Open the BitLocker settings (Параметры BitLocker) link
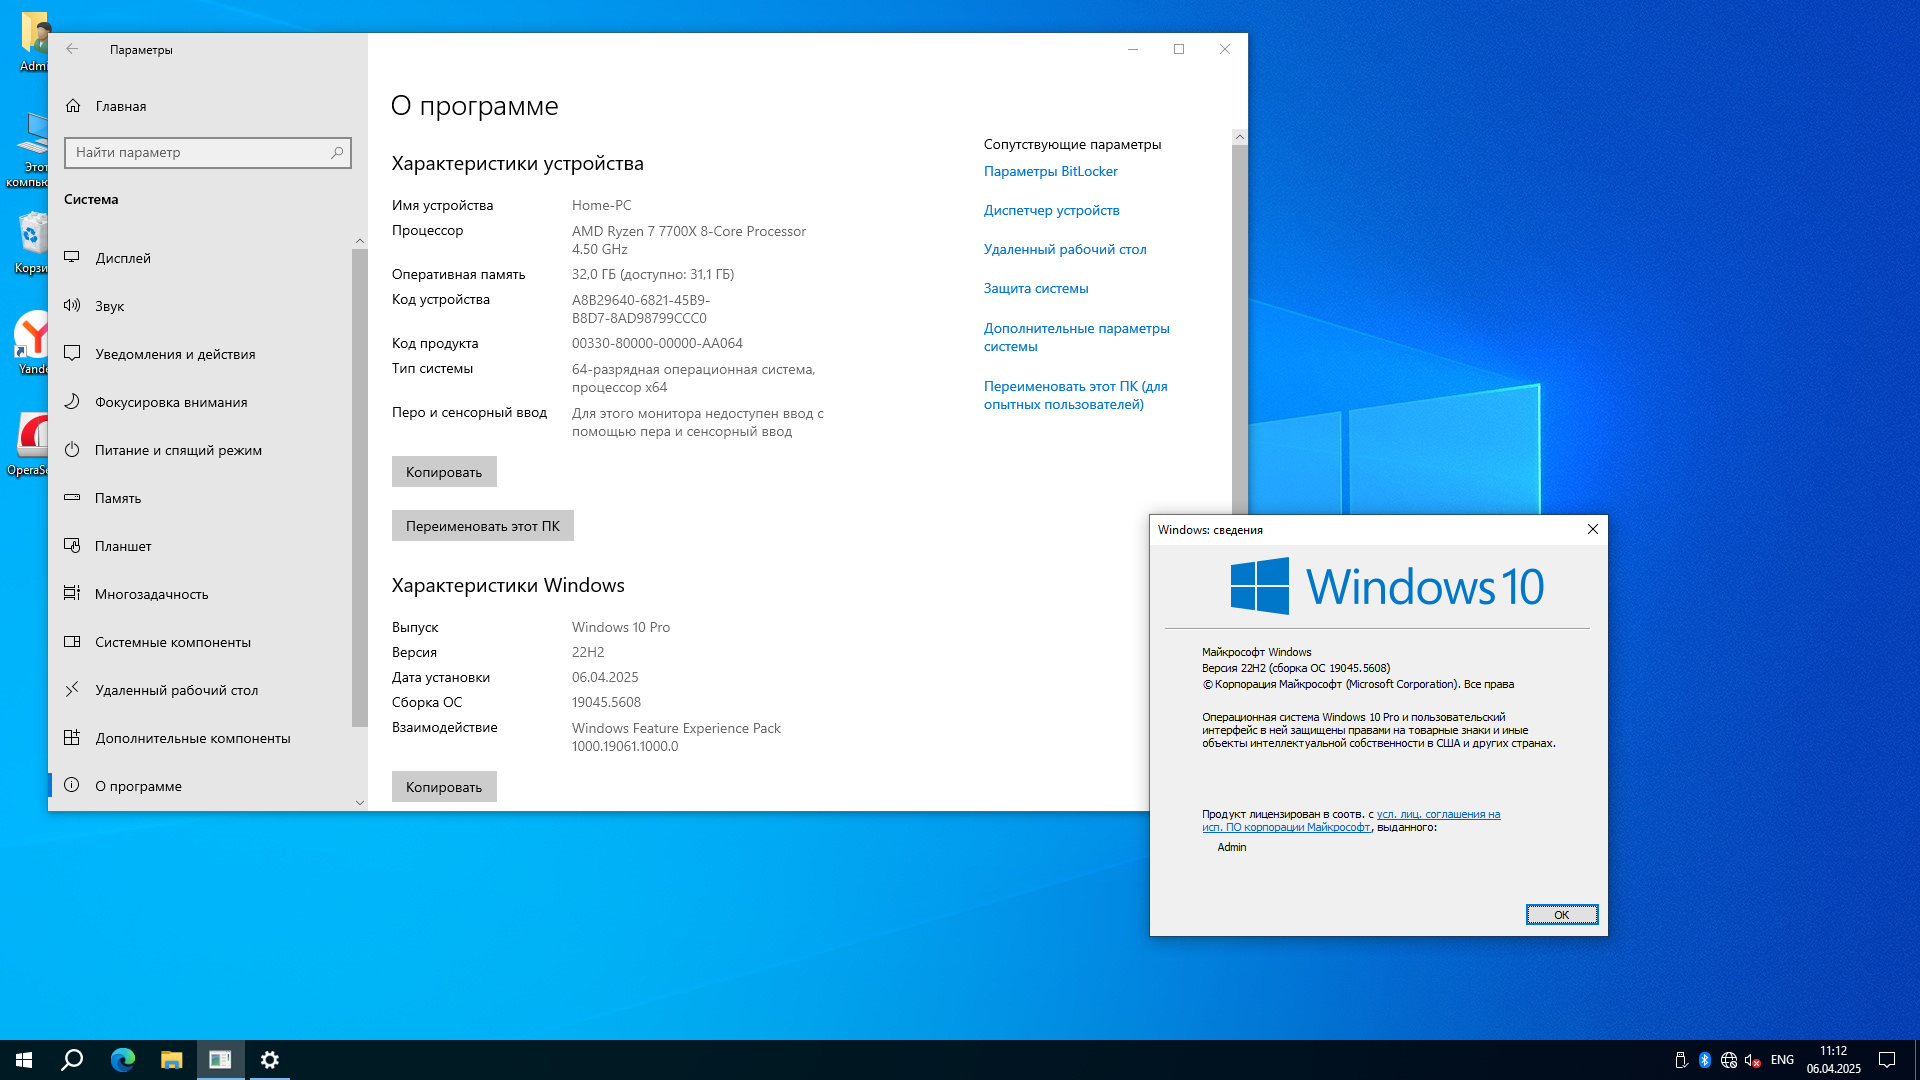1920x1080 pixels. click(x=1050, y=171)
